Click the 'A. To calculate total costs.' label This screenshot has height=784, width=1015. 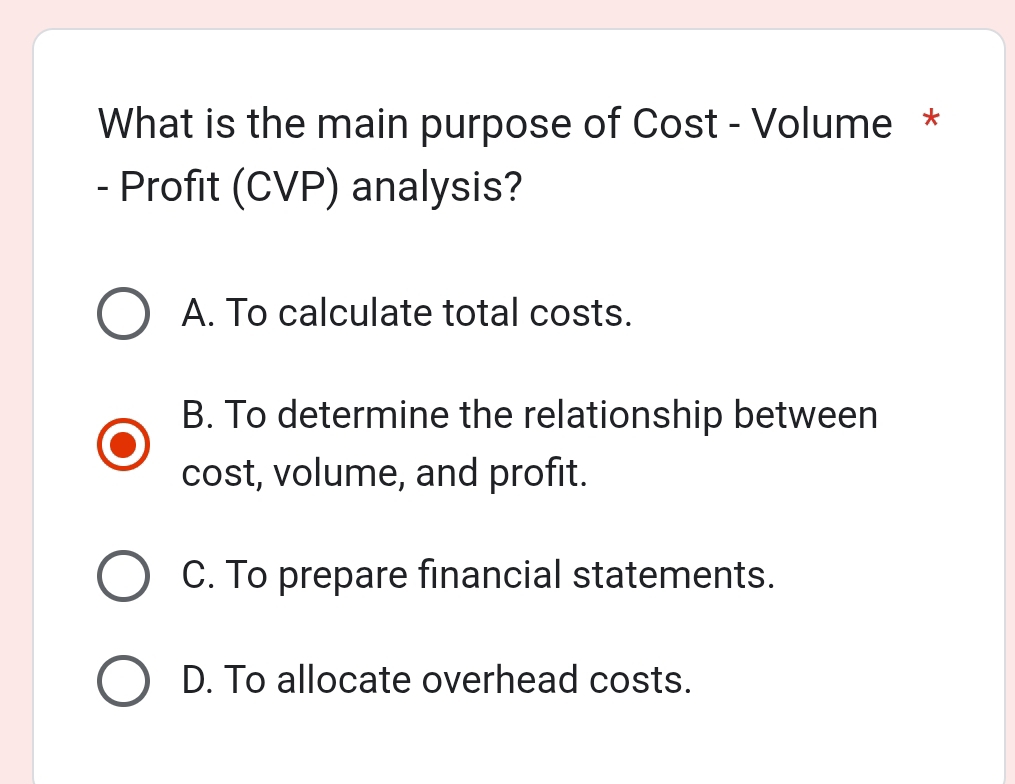click(x=407, y=314)
